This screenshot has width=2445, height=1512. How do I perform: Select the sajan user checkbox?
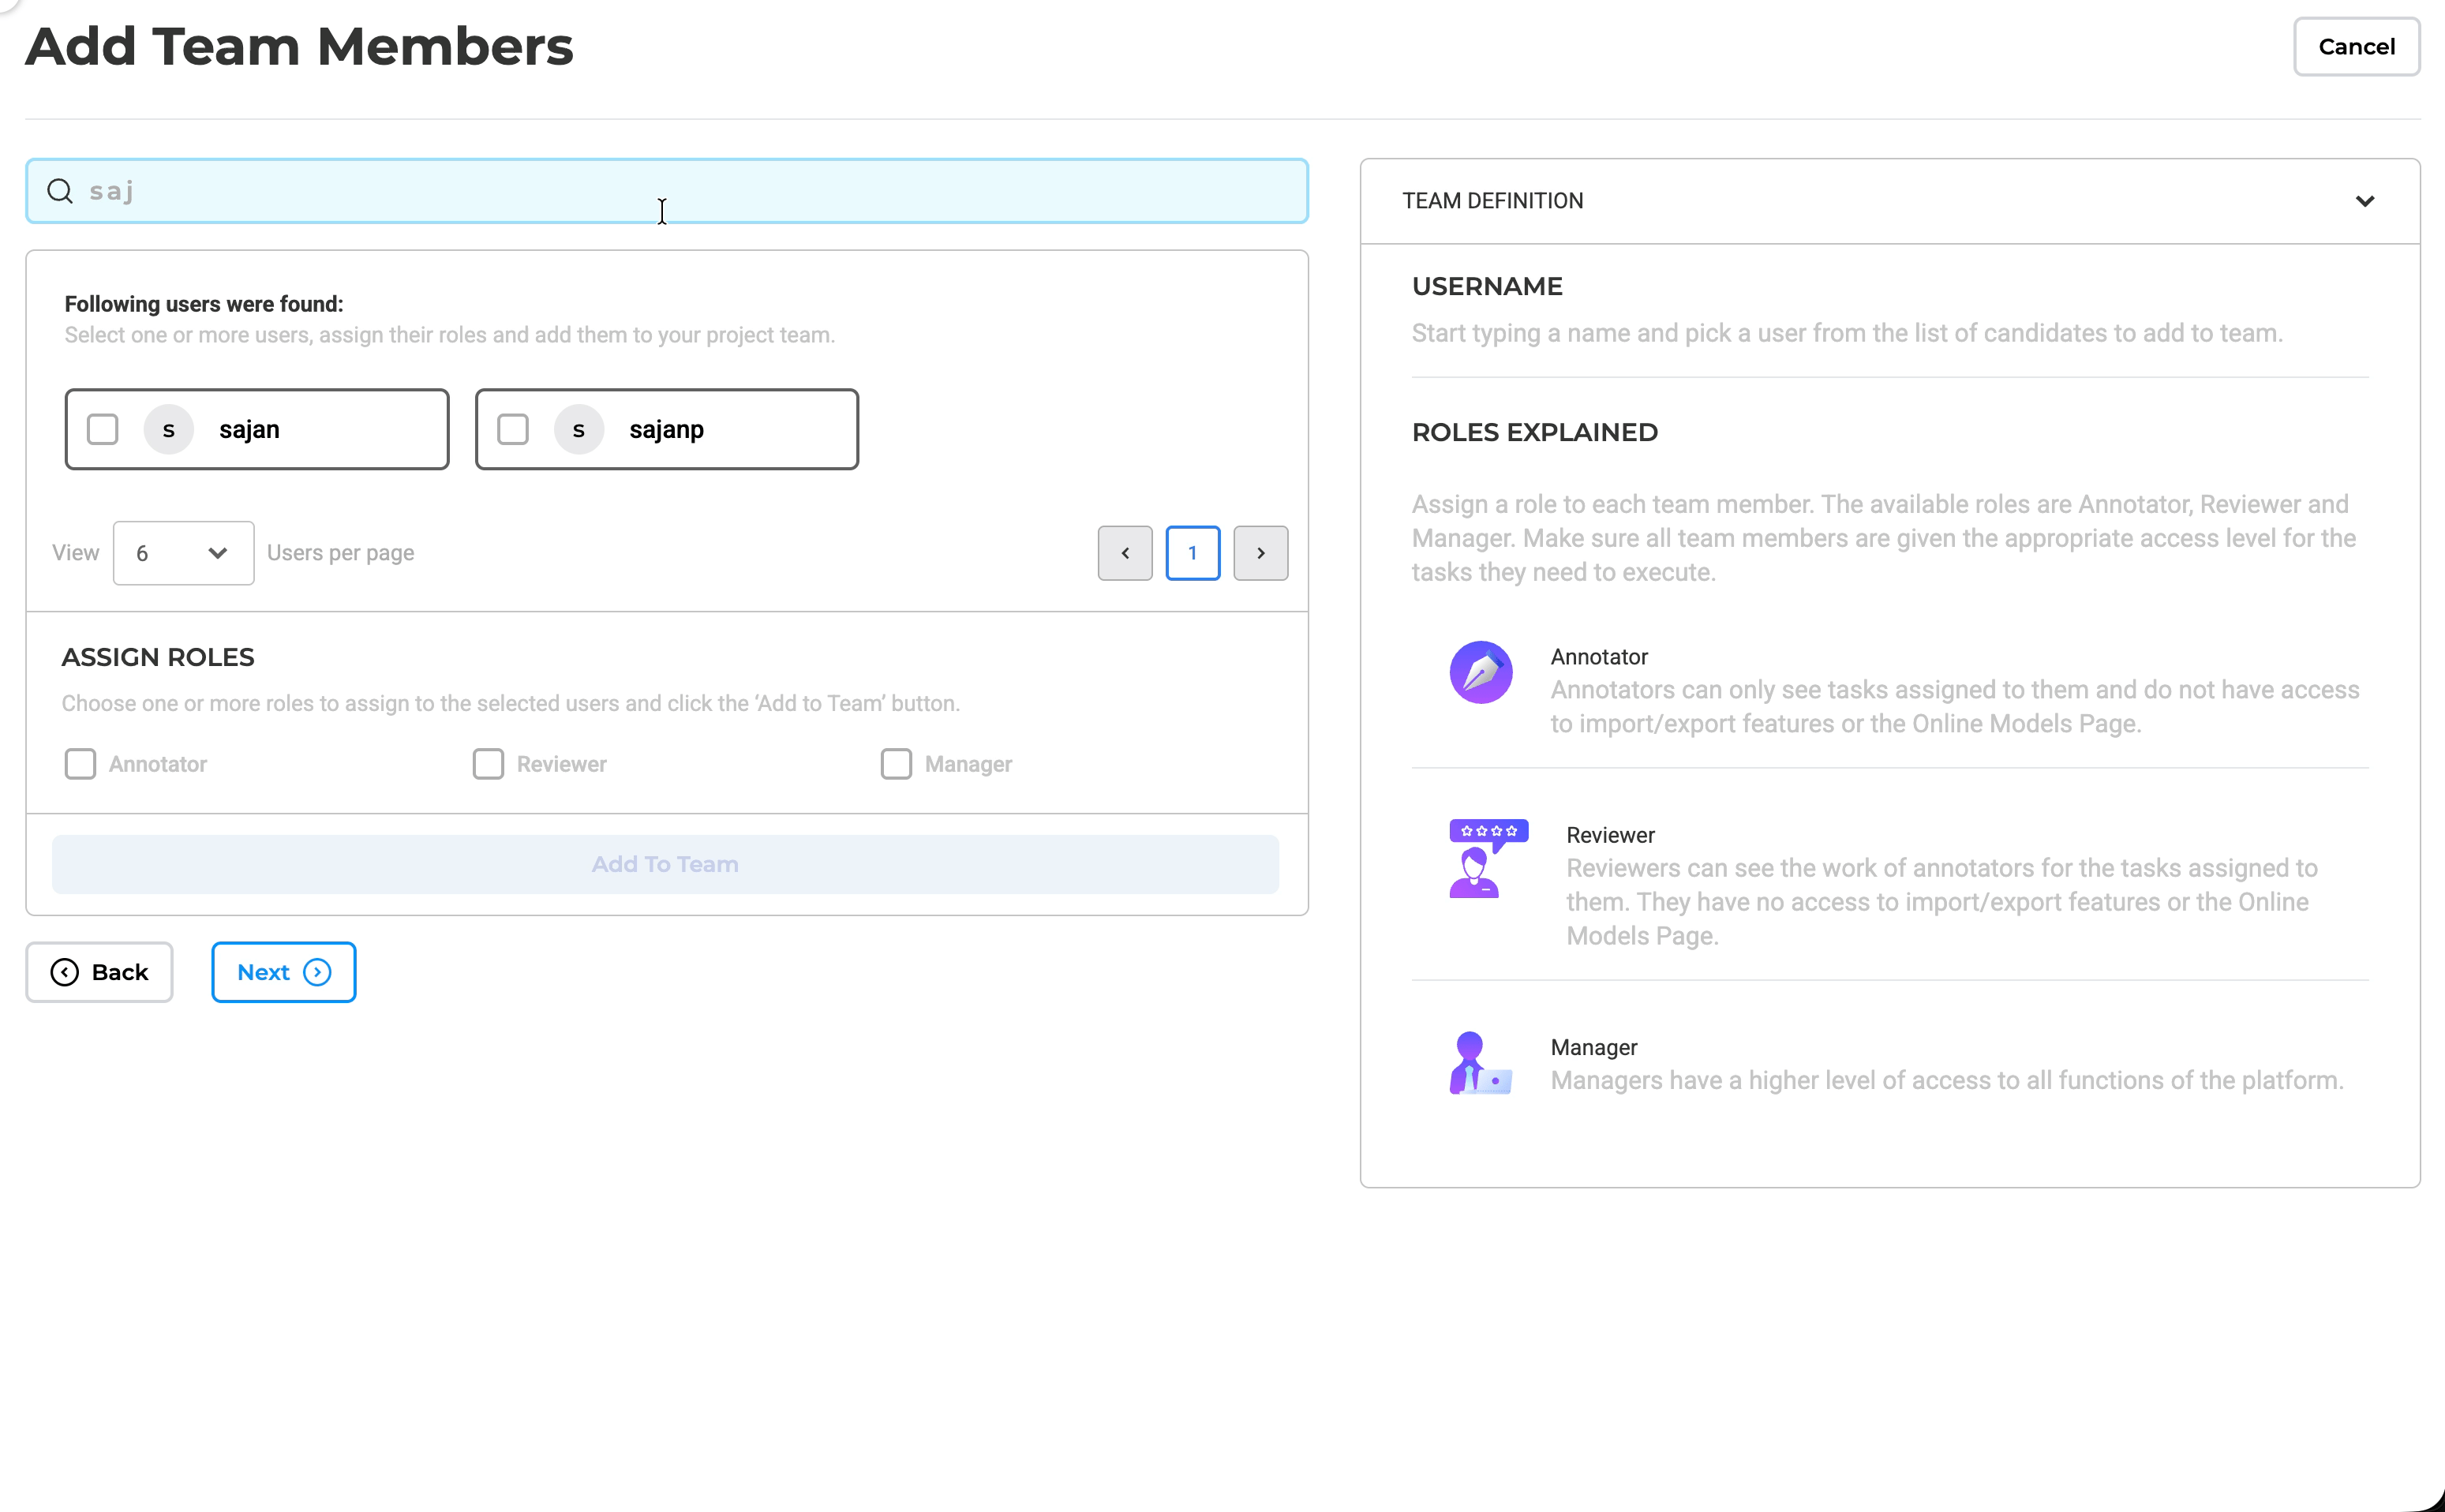pyautogui.click(x=103, y=430)
